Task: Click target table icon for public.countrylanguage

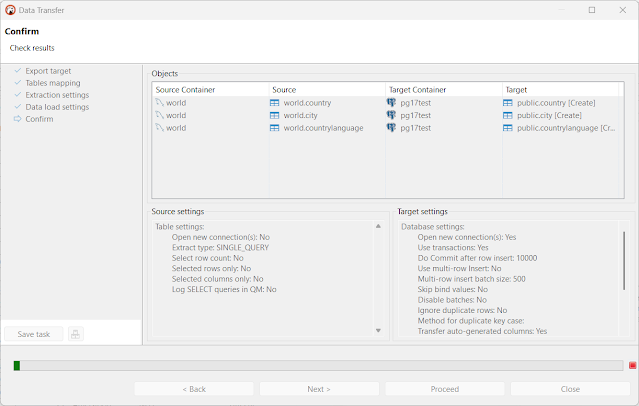Action: [508, 128]
